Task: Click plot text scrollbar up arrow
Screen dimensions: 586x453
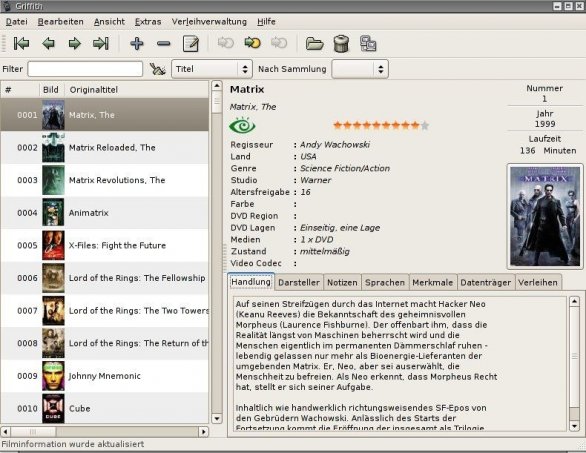Action: tap(574, 302)
